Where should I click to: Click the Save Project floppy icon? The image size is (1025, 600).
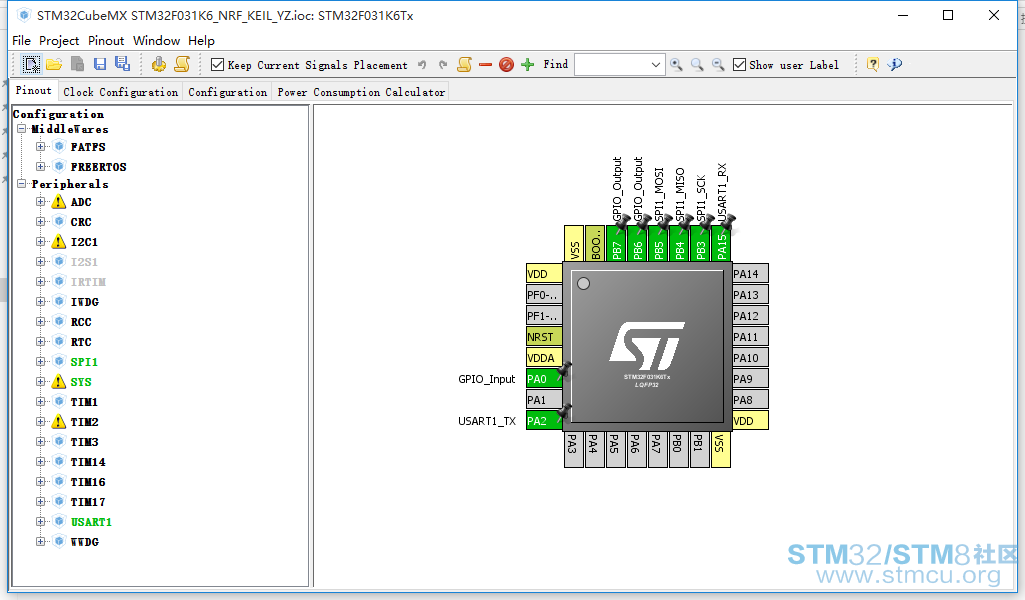point(99,64)
